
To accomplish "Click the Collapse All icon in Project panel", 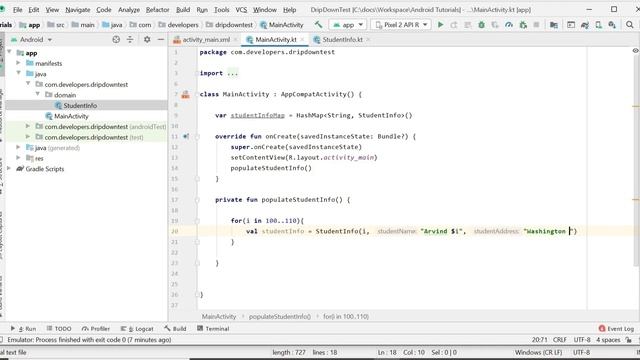I will [130, 39].
